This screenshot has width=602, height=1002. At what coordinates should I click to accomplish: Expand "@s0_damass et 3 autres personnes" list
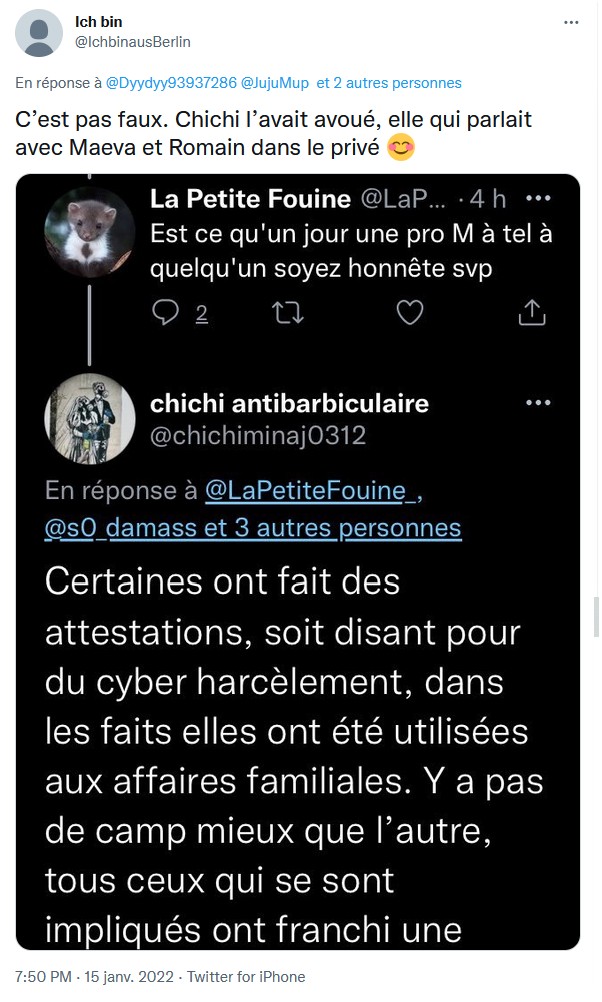[x=253, y=528]
